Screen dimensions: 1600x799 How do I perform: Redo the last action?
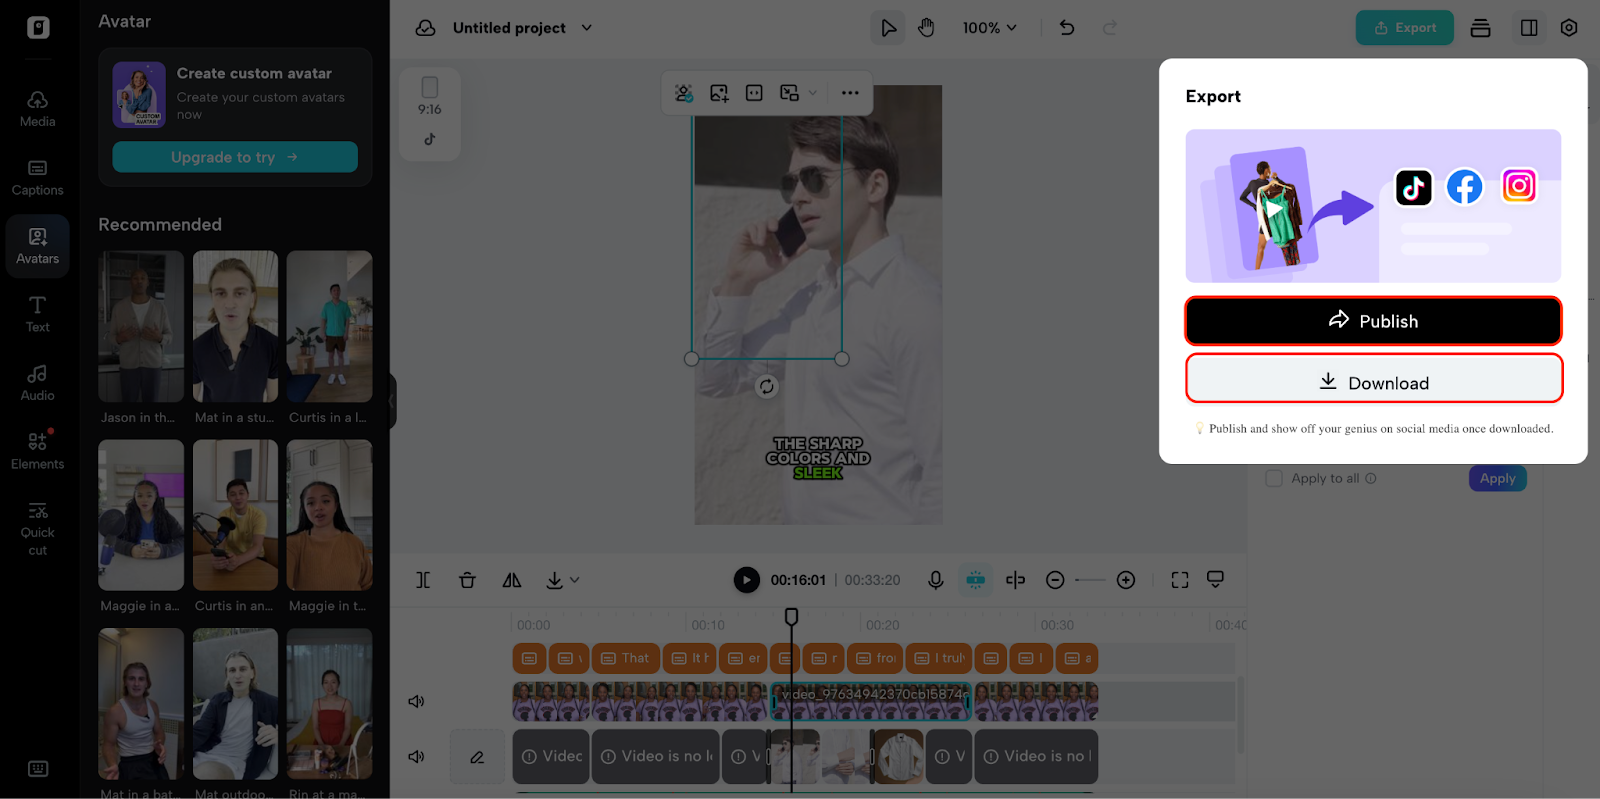(1110, 28)
